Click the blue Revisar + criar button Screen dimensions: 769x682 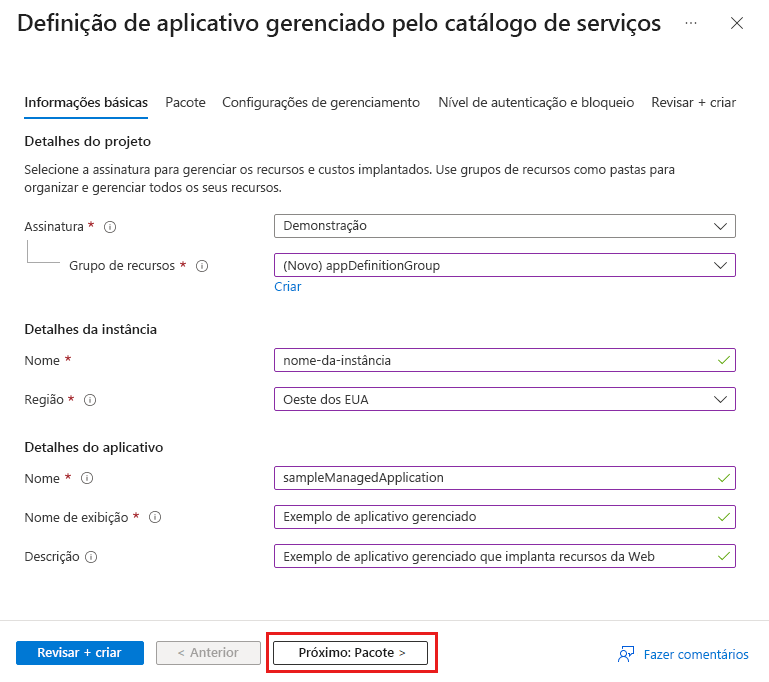pos(80,653)
